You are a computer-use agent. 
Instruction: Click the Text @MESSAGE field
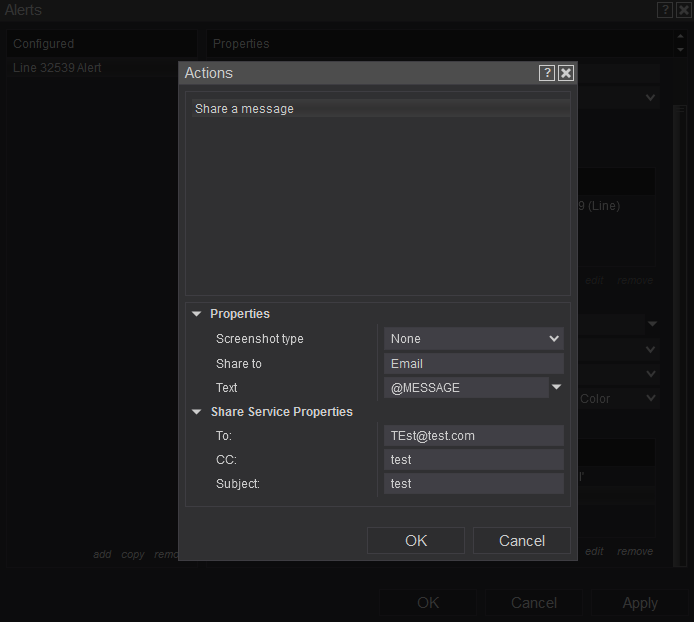[466, 388]
